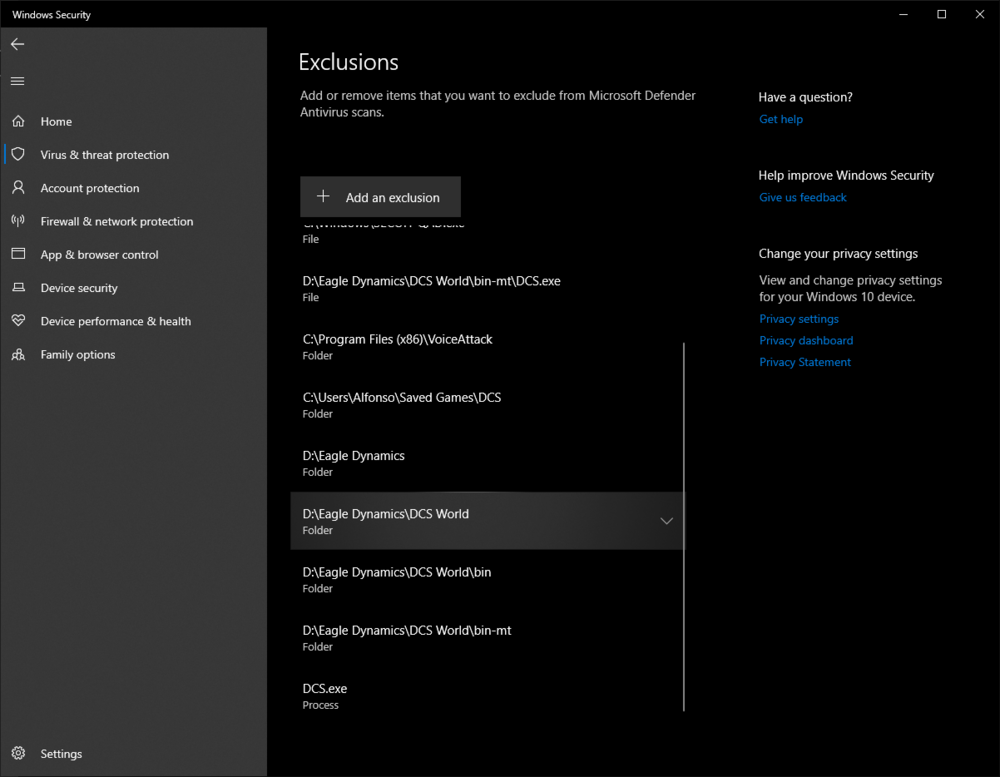Click the App & browser control icon
The image size is (1000, 777).
pyautogui.click(x=18, y=255)
